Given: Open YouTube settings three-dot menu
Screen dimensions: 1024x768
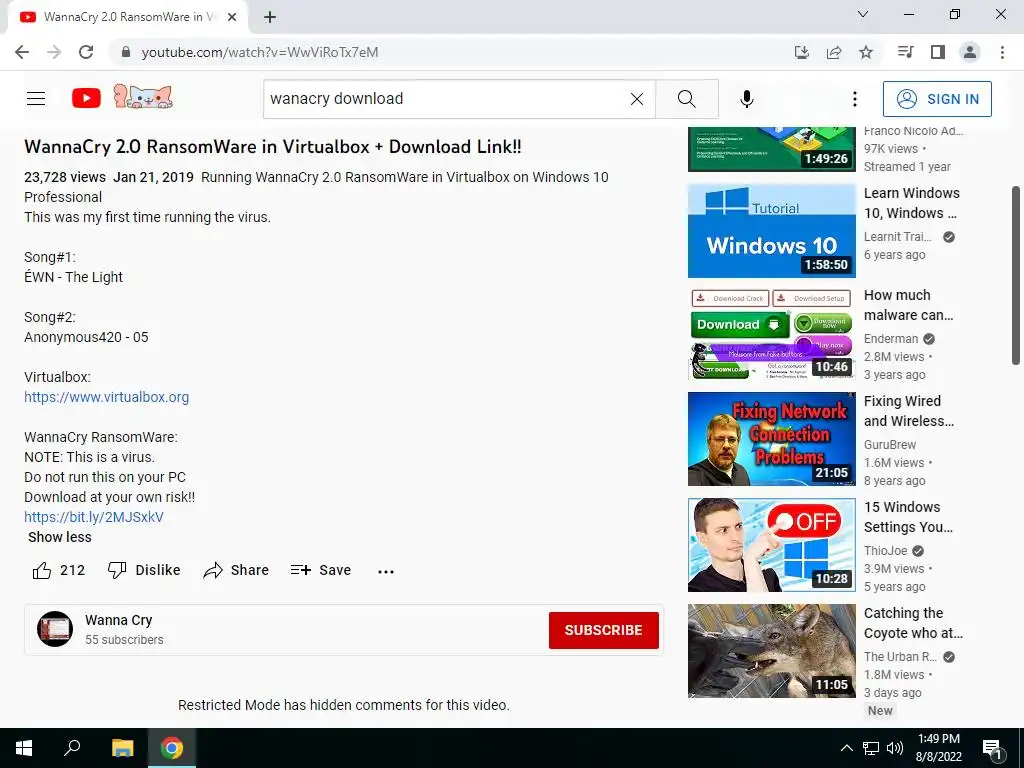Looking at the screenshot, I should click(x=855, y=99).
